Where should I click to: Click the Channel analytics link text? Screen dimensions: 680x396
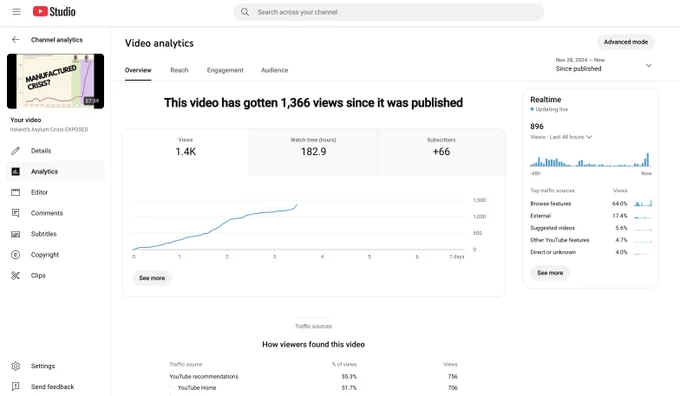click(56, 40)
